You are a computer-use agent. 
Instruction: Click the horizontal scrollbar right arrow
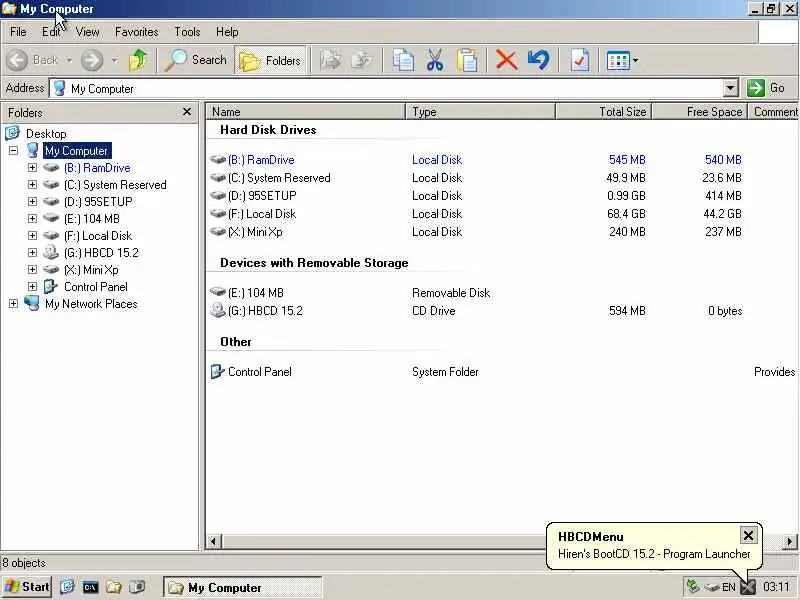pyautogui.click(x=789, y=541)
